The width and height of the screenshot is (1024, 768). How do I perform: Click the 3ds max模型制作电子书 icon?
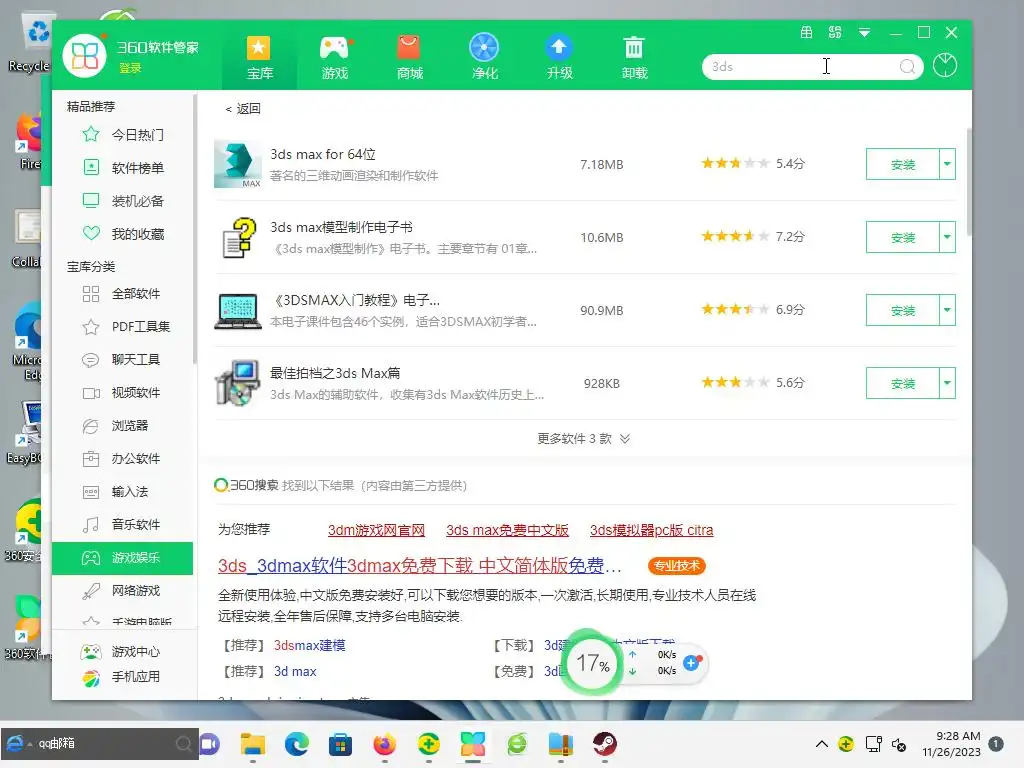(238, 238)
